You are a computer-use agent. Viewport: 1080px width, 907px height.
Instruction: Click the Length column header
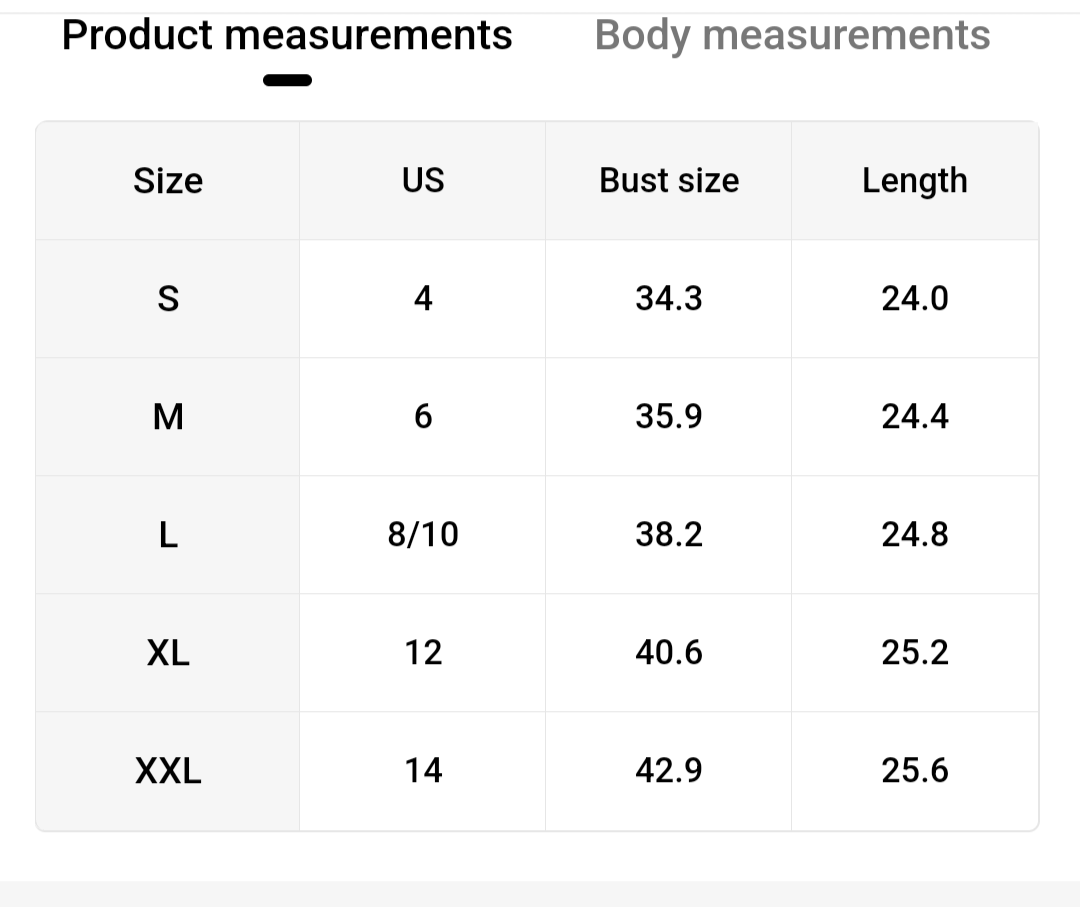[915, 181]
